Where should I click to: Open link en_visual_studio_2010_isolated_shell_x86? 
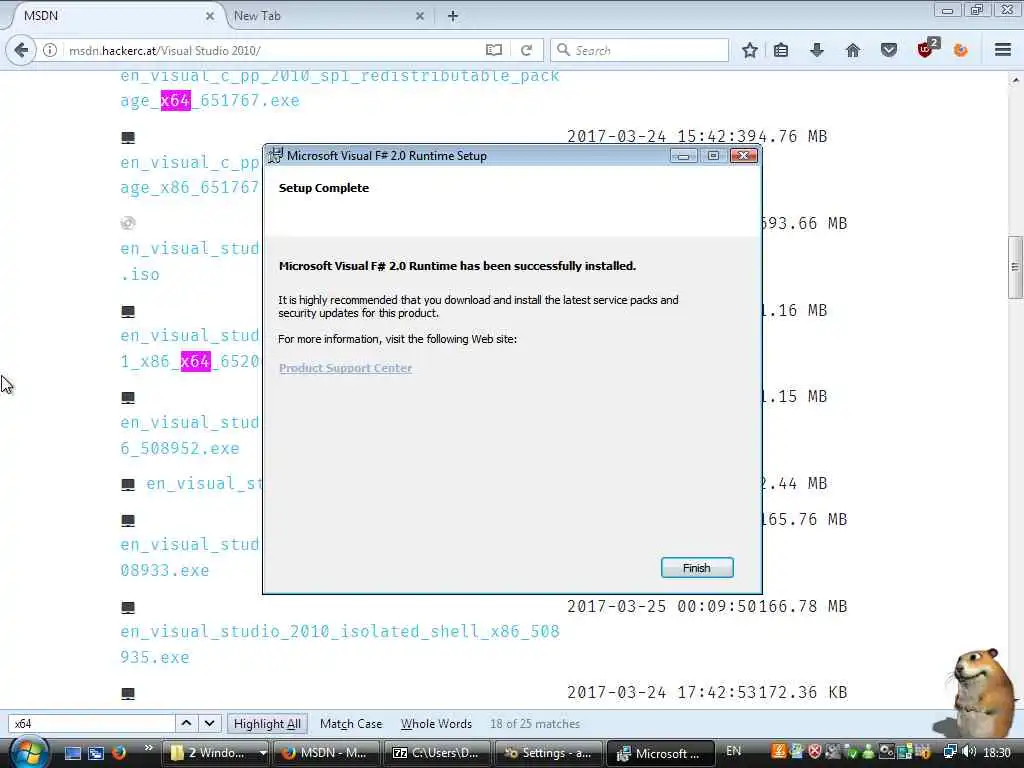click(x=340, y=644)
